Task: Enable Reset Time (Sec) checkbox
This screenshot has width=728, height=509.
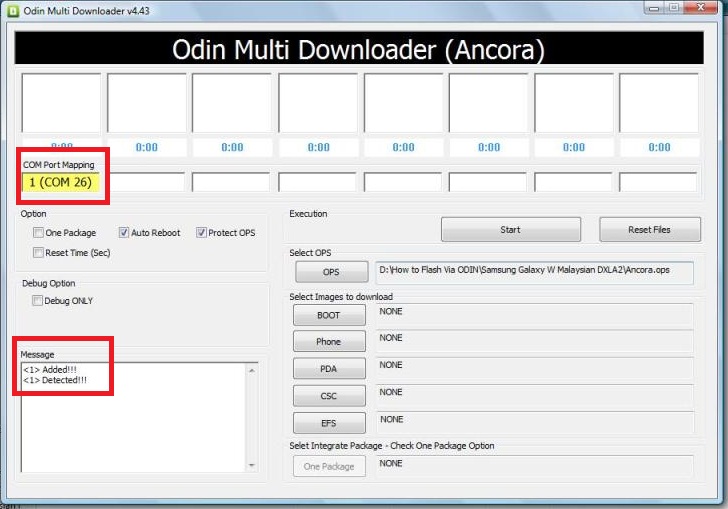Action: [39, 253]
